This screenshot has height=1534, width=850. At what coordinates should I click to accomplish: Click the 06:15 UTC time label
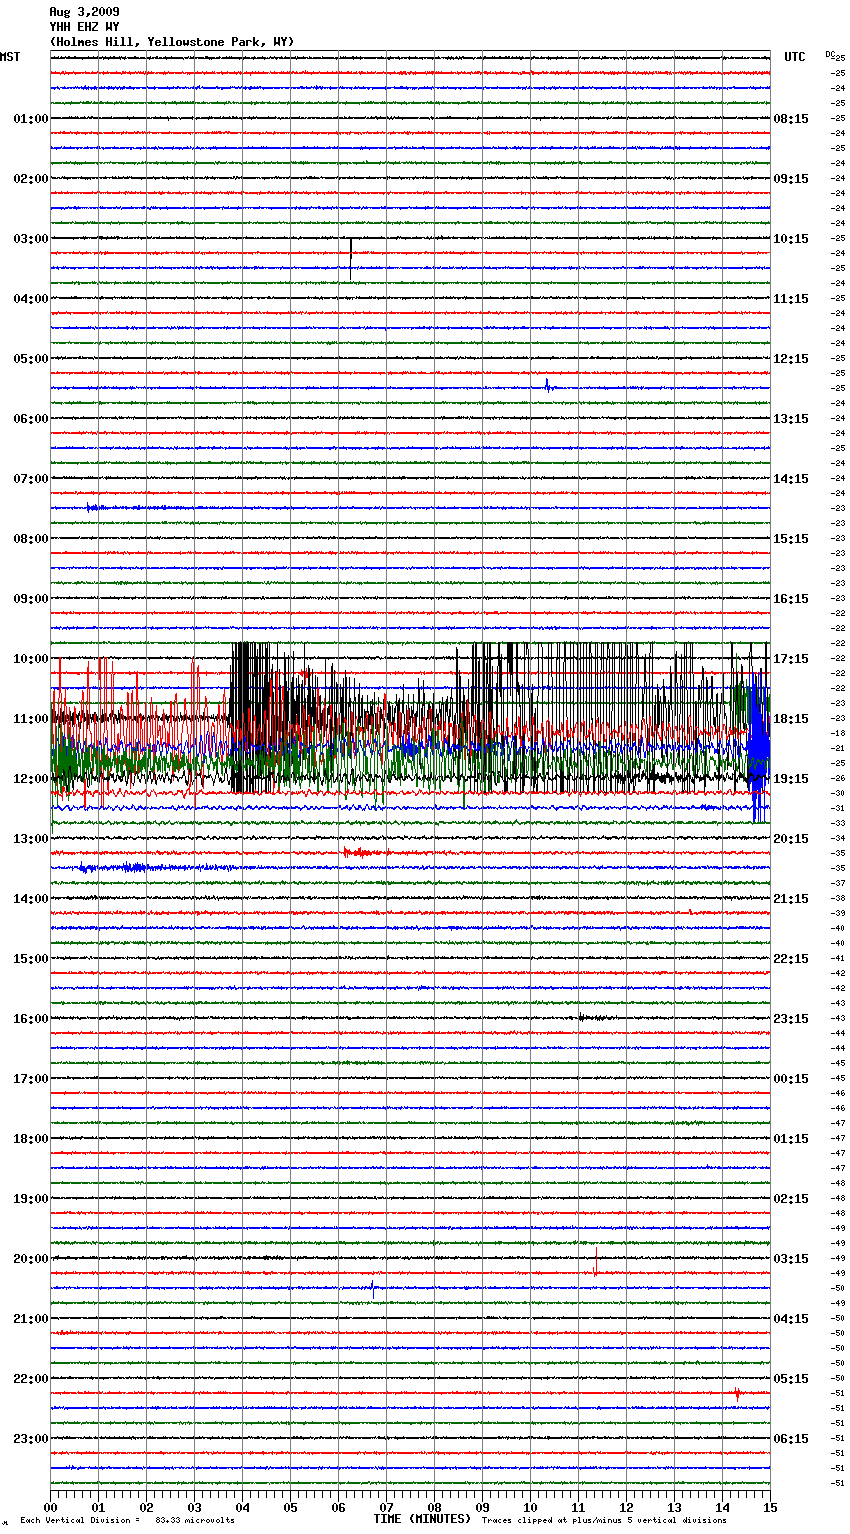pos(791,1439)
